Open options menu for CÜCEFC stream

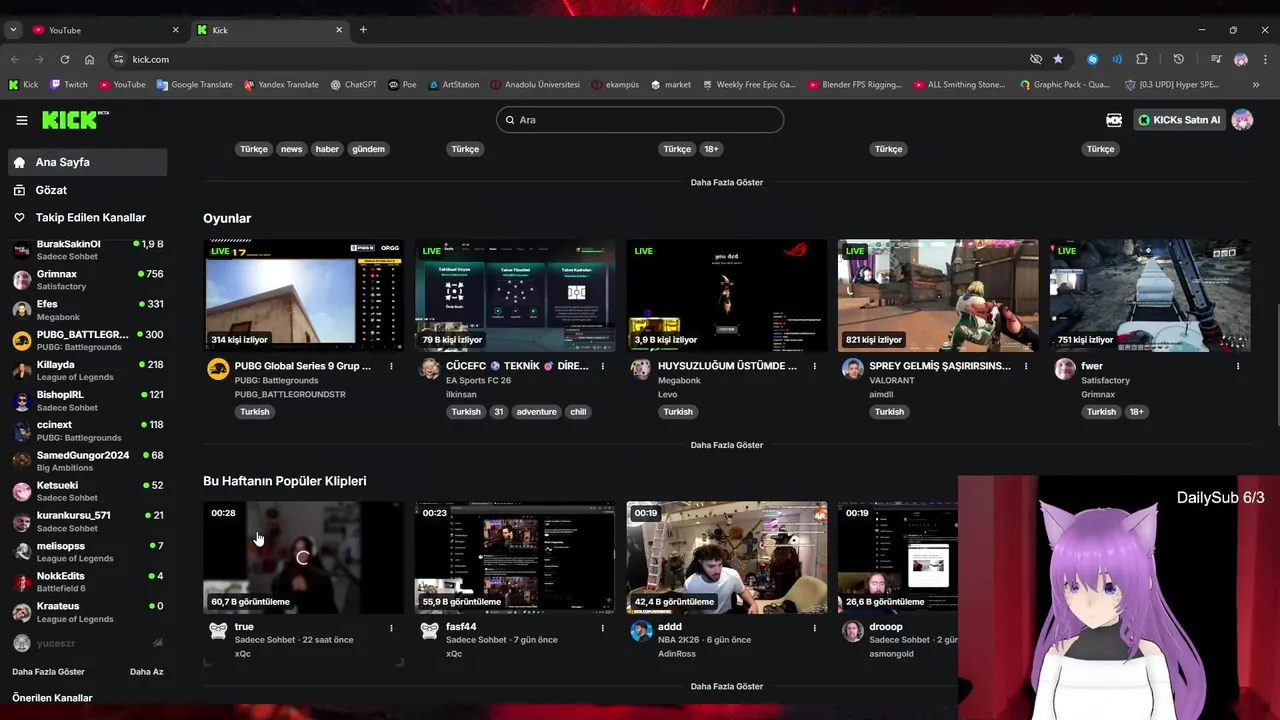[602, 367]
